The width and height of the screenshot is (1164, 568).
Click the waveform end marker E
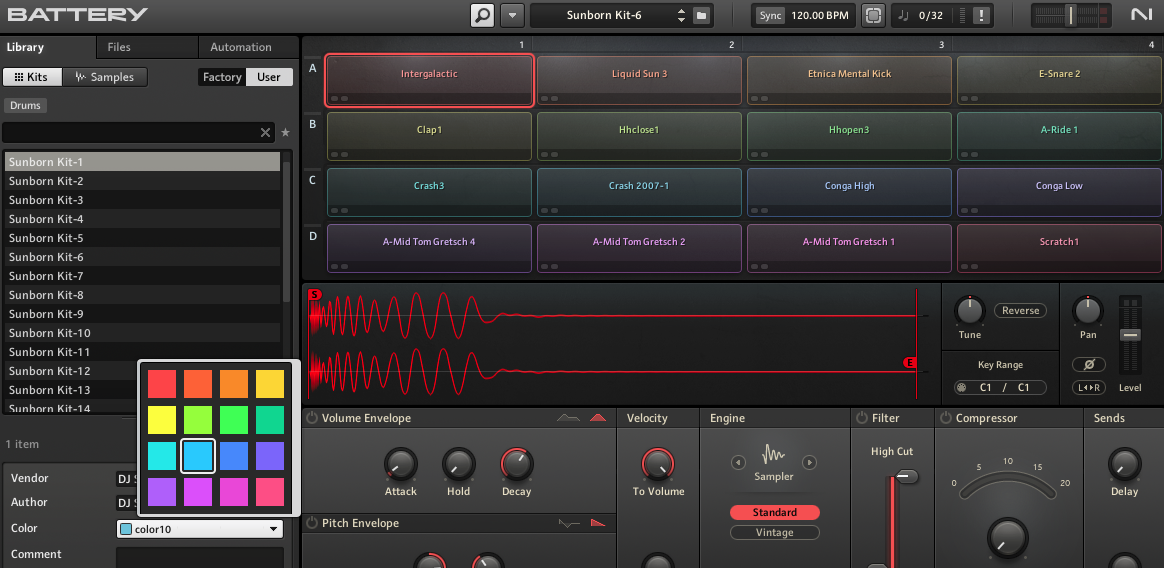(x=909, y=362)
